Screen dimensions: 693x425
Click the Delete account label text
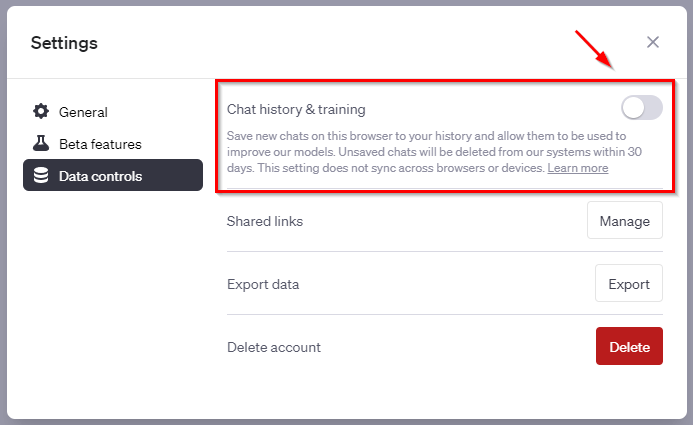[x=274, y=348]
